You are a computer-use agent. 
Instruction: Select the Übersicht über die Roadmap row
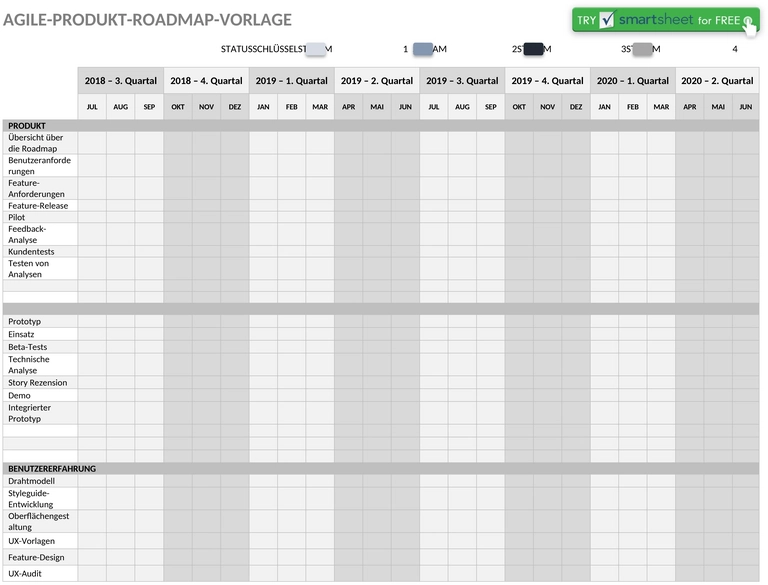381,143
